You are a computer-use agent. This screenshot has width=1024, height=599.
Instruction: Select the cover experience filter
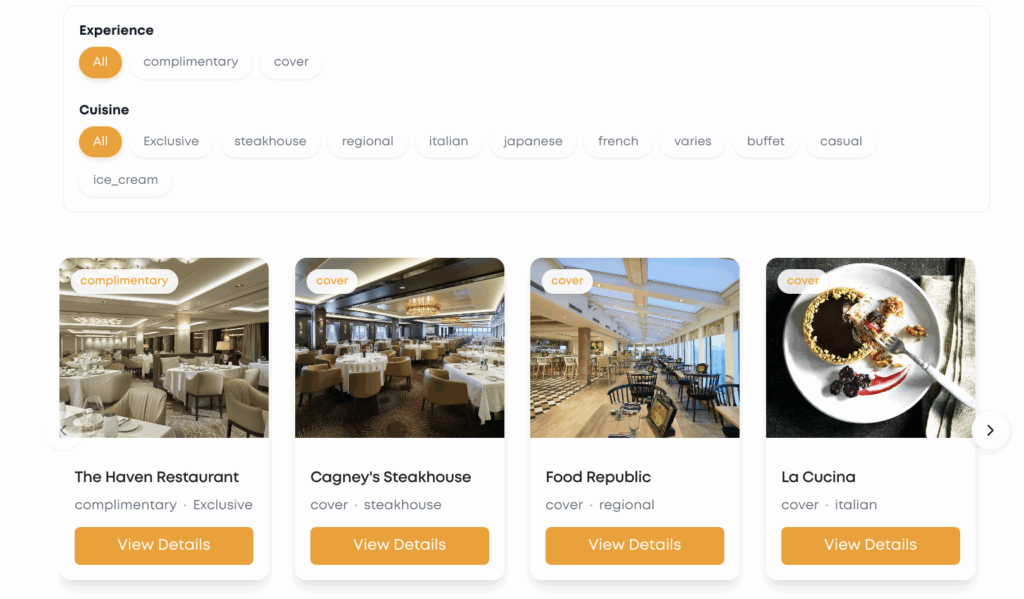point(291,62)
